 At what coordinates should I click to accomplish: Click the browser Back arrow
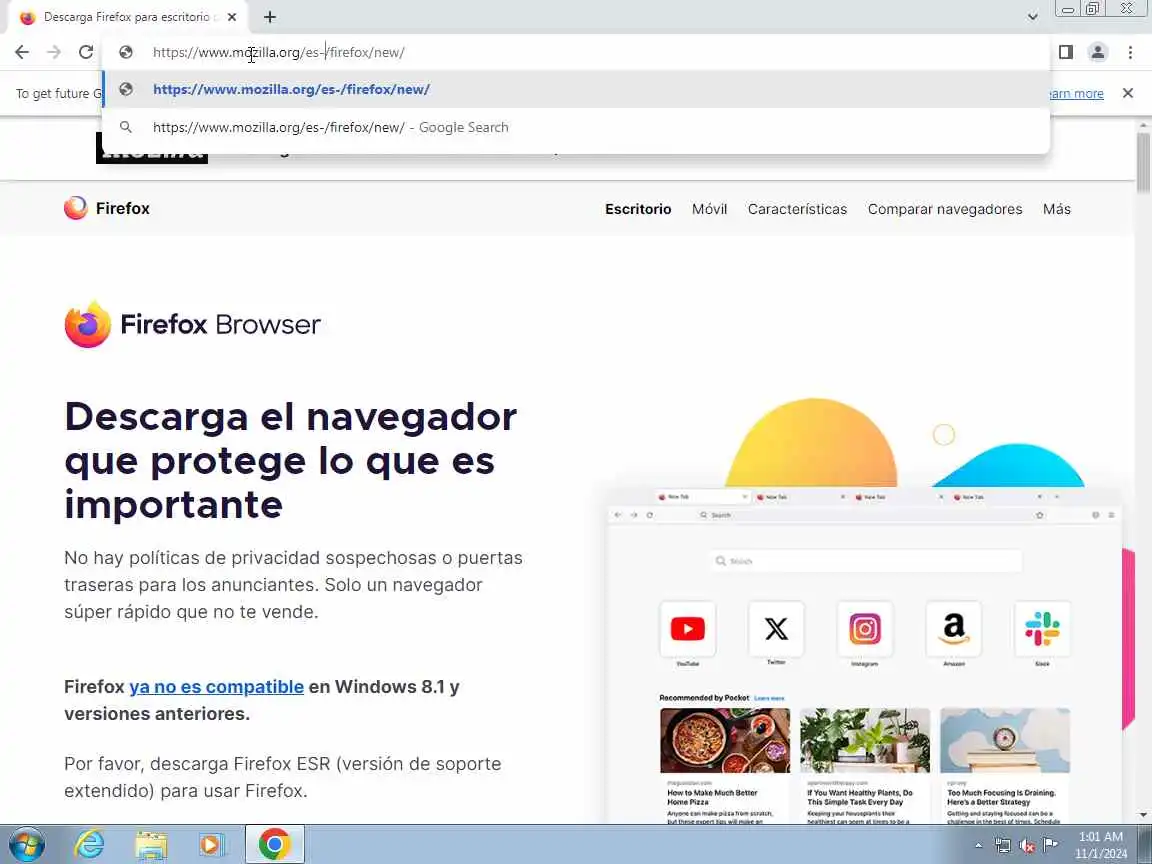22,52
